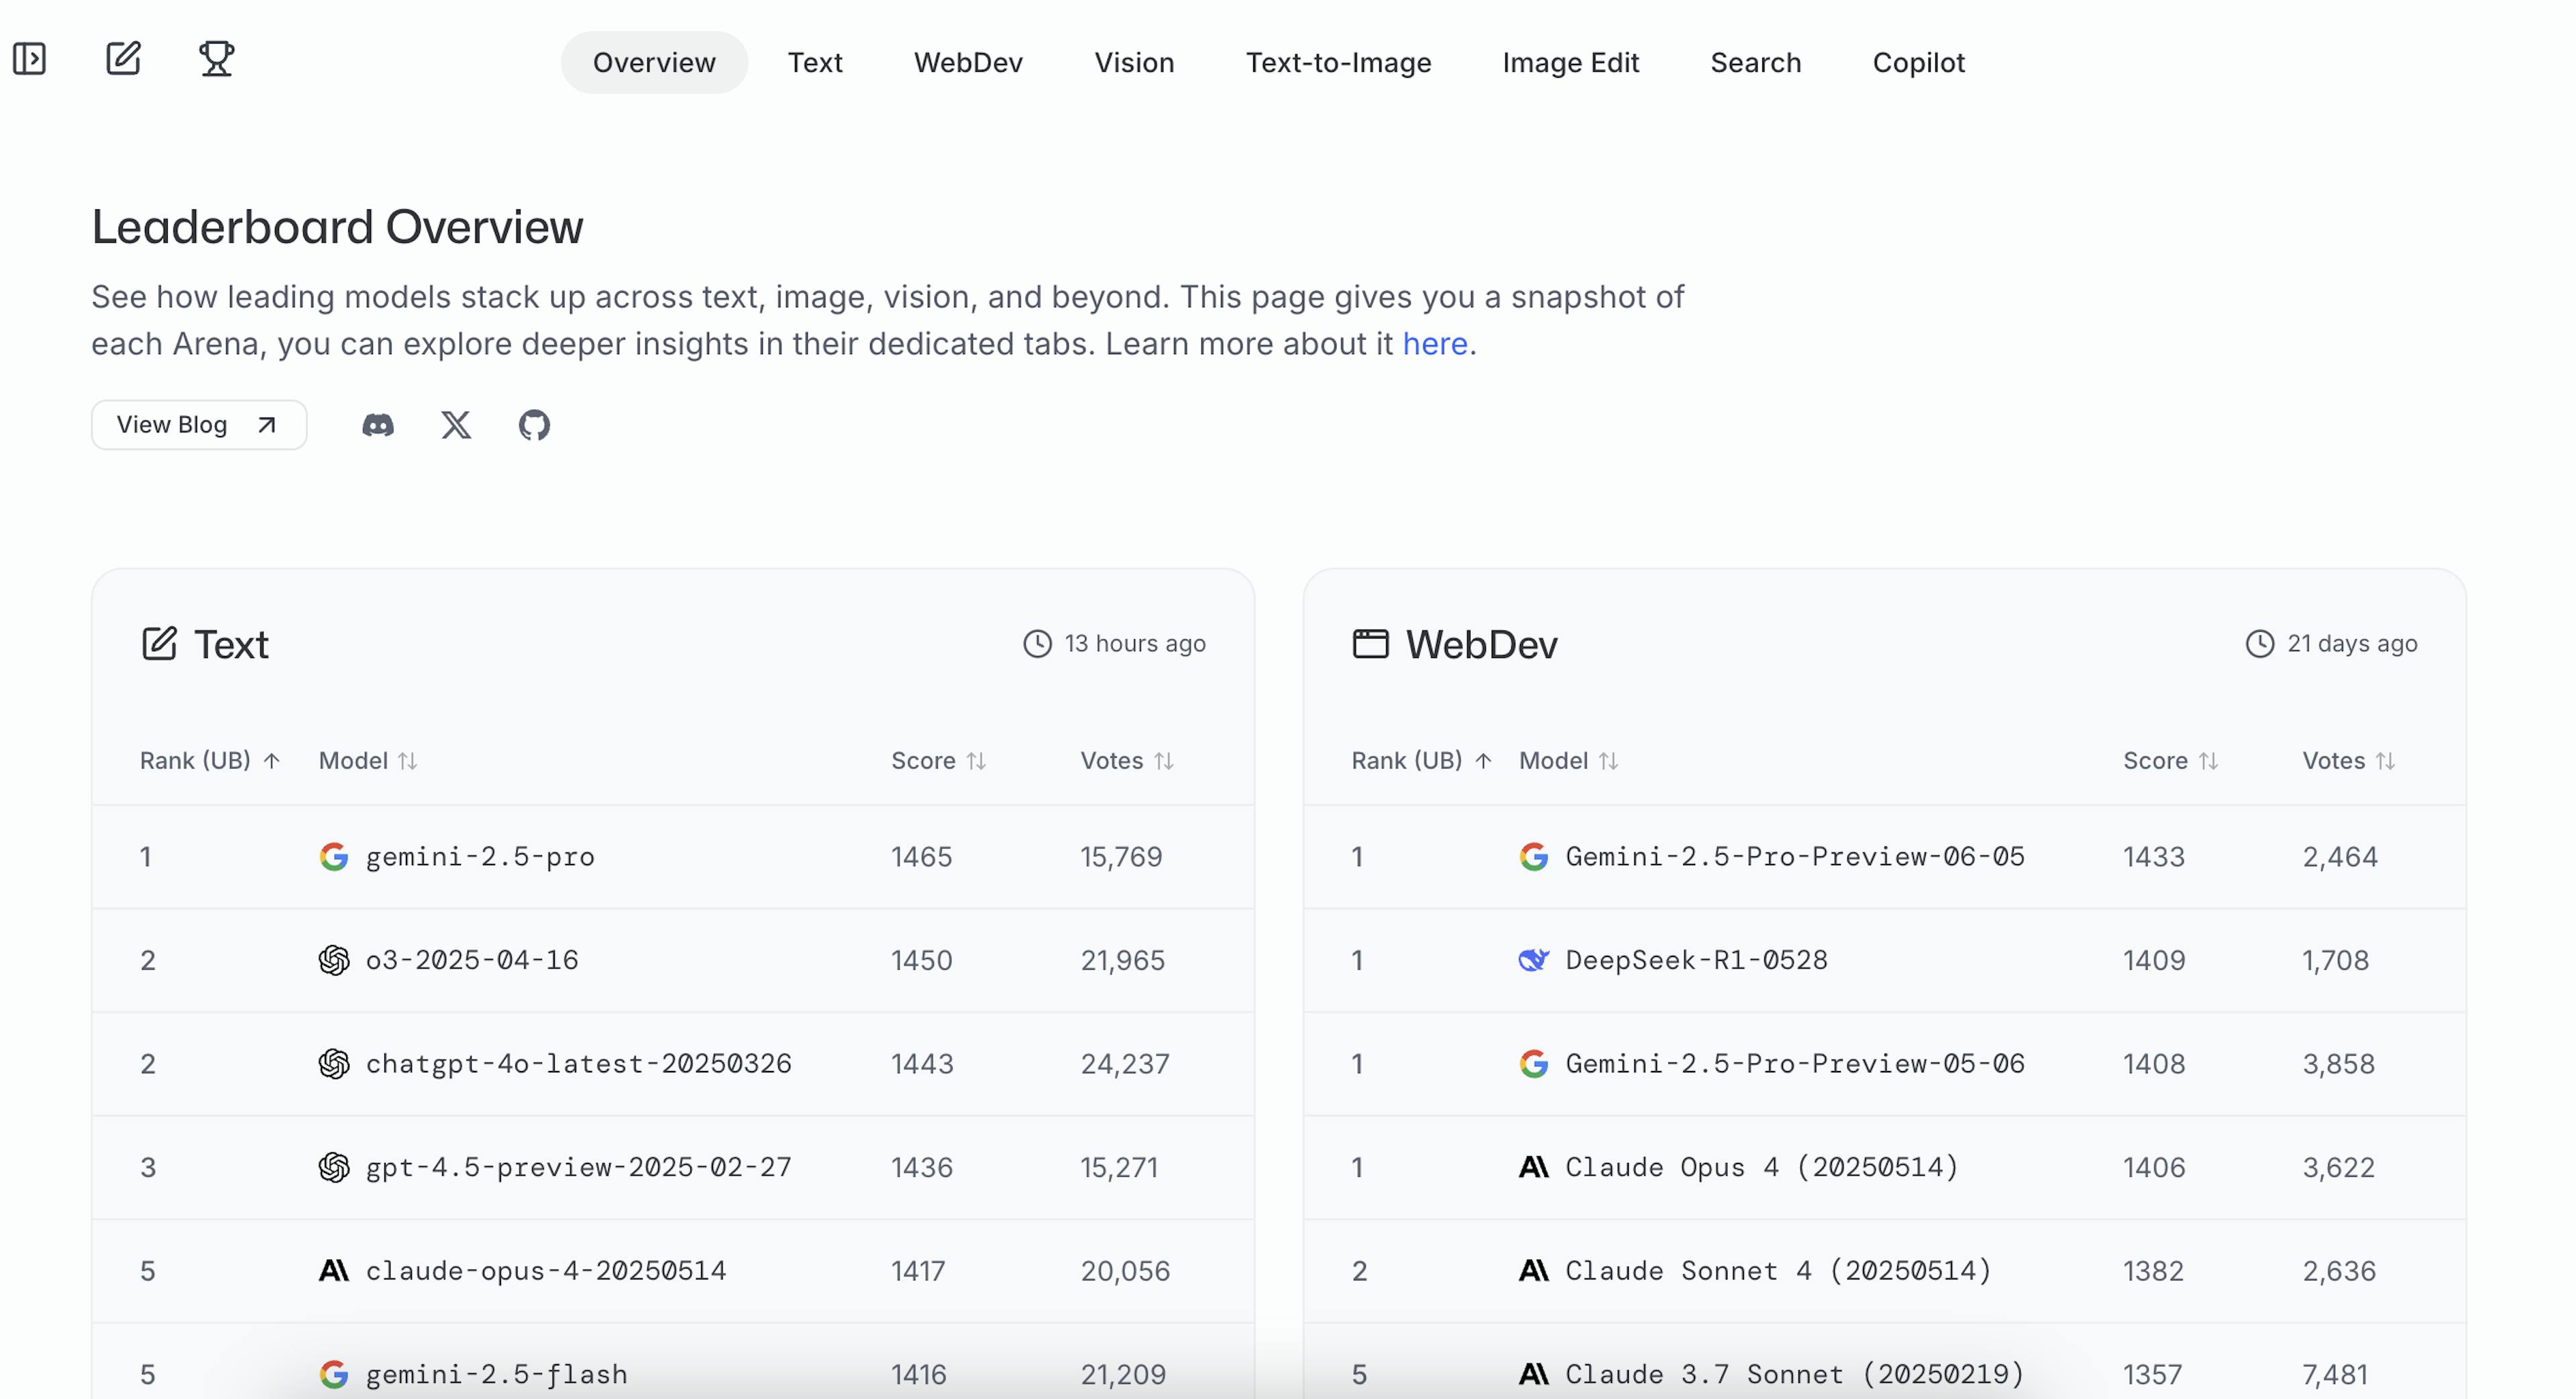Click the OpenAI logo next to o3-2025-04-16
This screenshot has height=1399, width=2576.
coord(334,960)
